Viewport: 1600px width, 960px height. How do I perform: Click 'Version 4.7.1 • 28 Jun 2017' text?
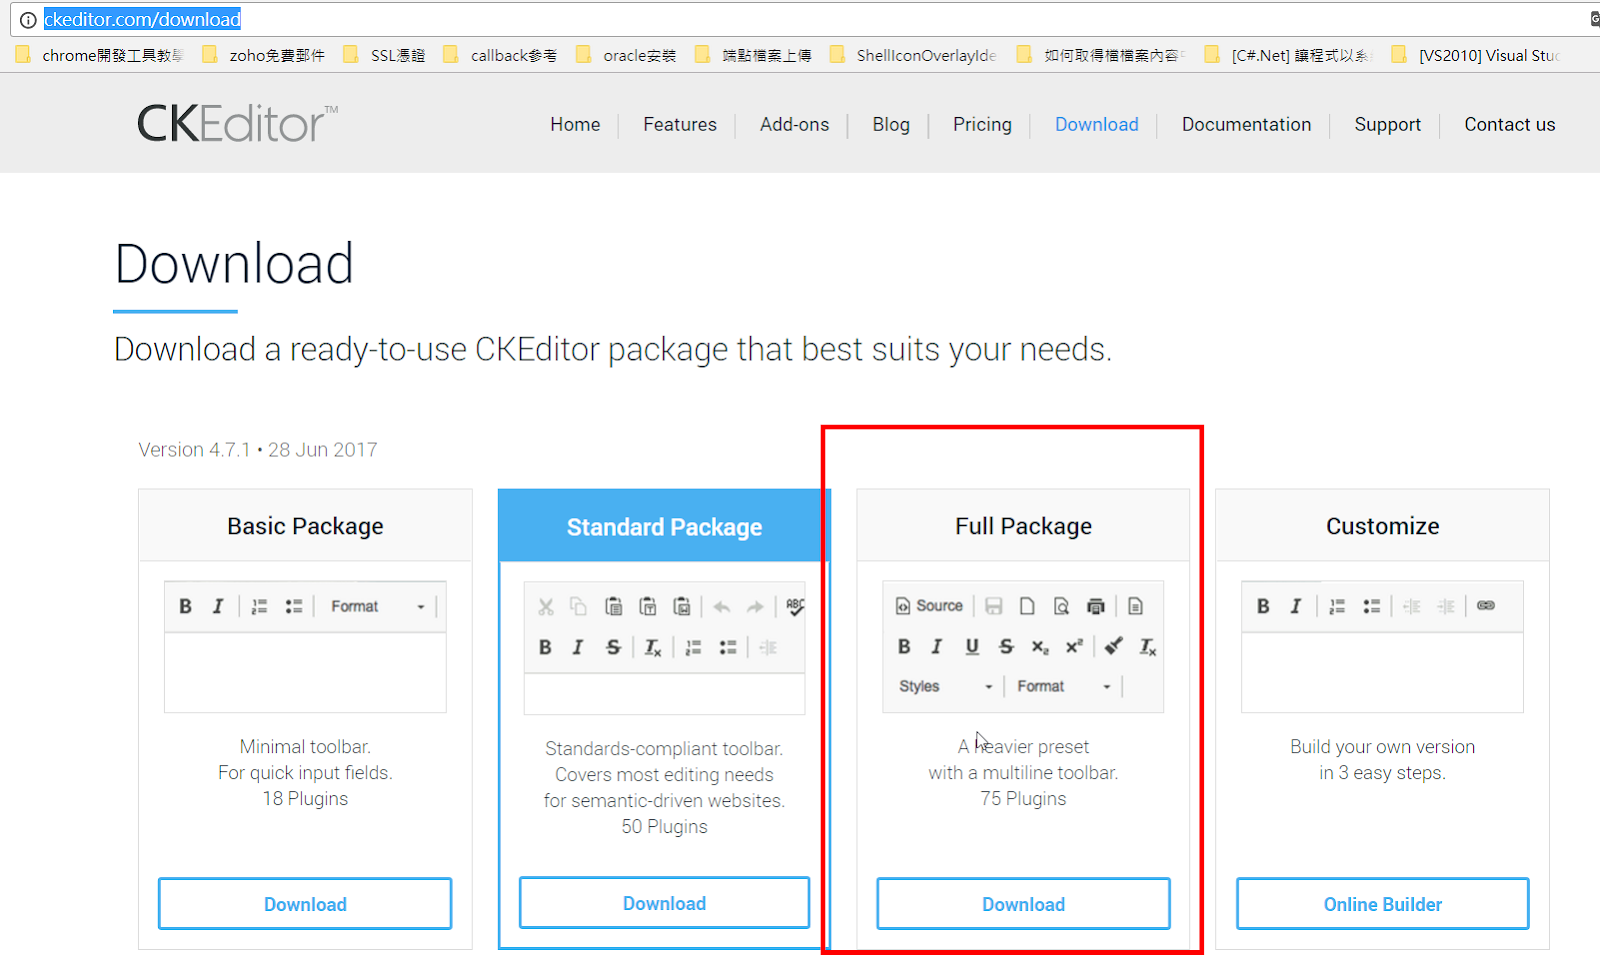[x=258, y=450]
